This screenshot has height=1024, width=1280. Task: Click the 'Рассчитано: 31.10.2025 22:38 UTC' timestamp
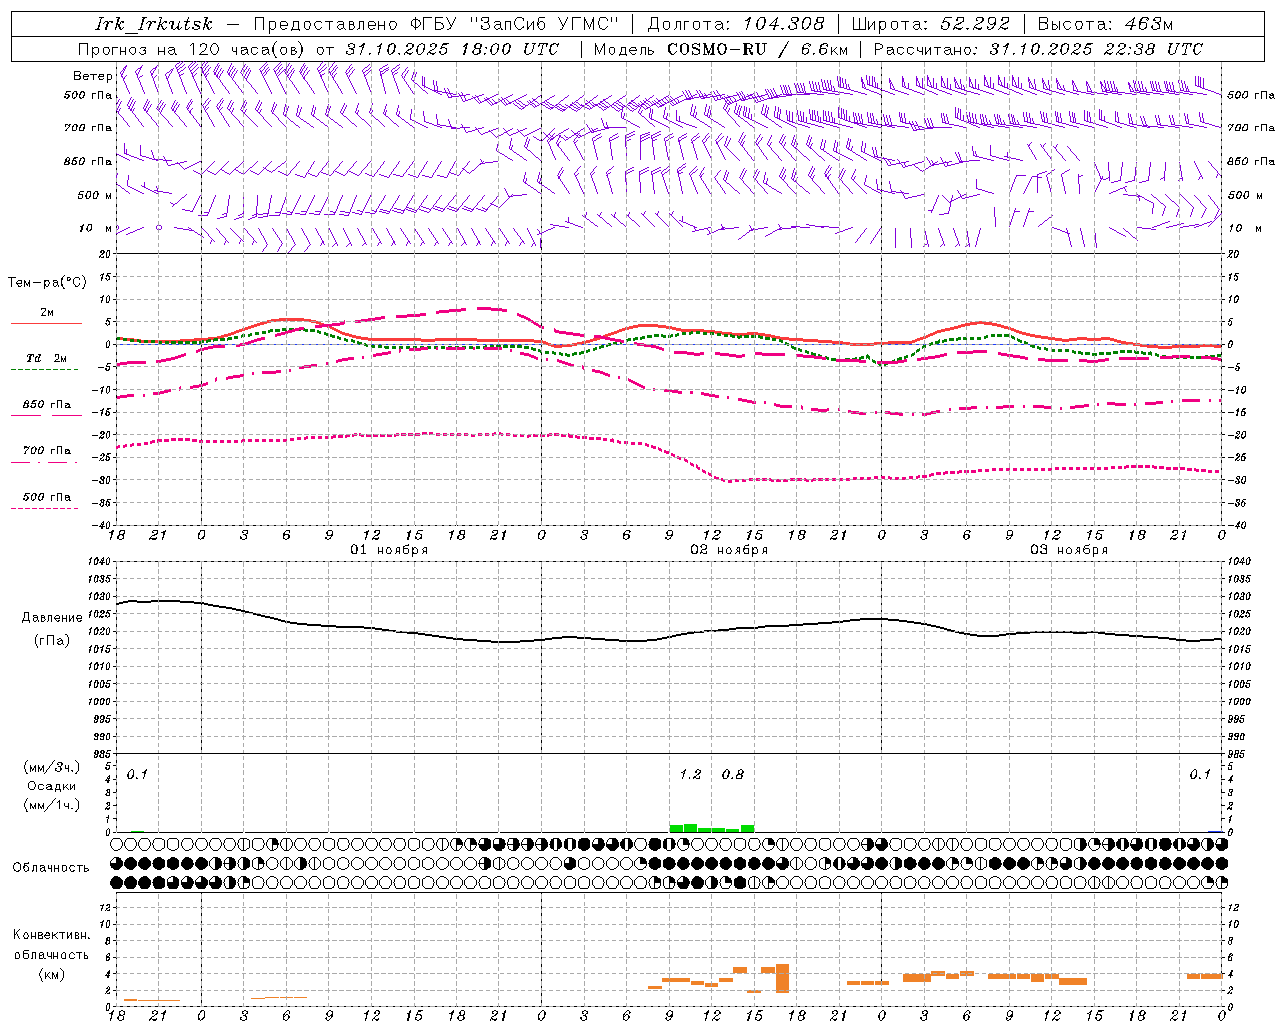coord(1038,49)
